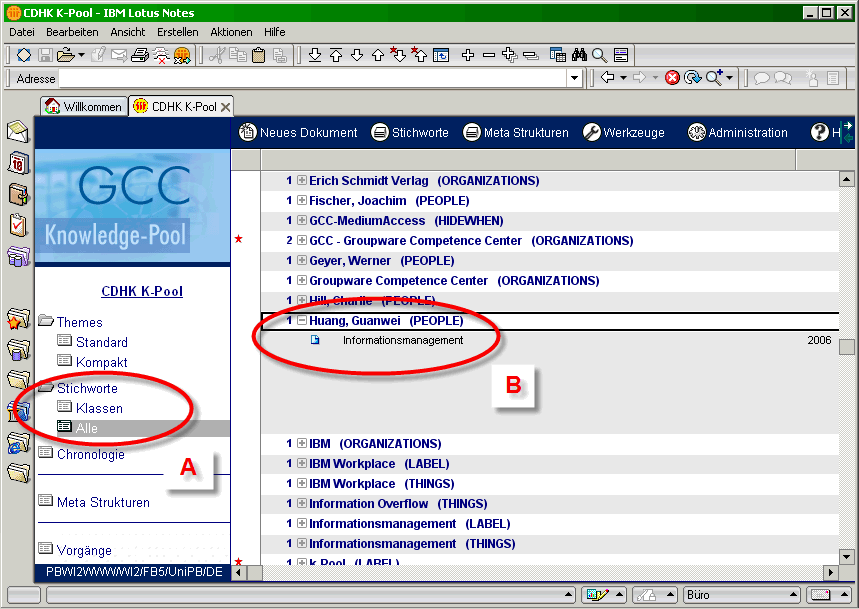Click Meta Strukturen in the top action bar
The width and height of the screenshot is (859, 609).
pyautogui.click(x=516, y=133)
